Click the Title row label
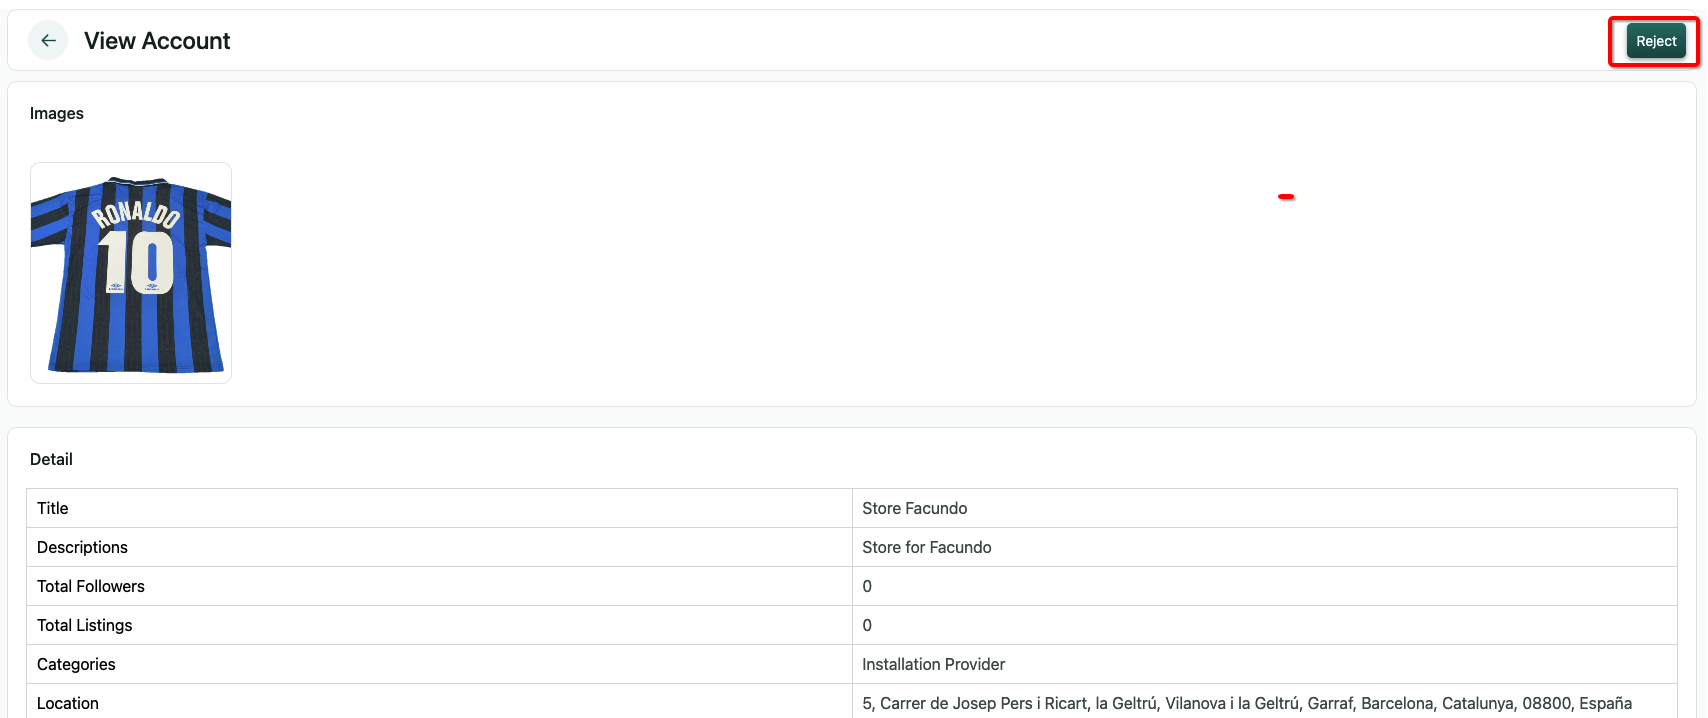Image resolution: width=1708 pixels, height=718 pixels. click(53, 508)
